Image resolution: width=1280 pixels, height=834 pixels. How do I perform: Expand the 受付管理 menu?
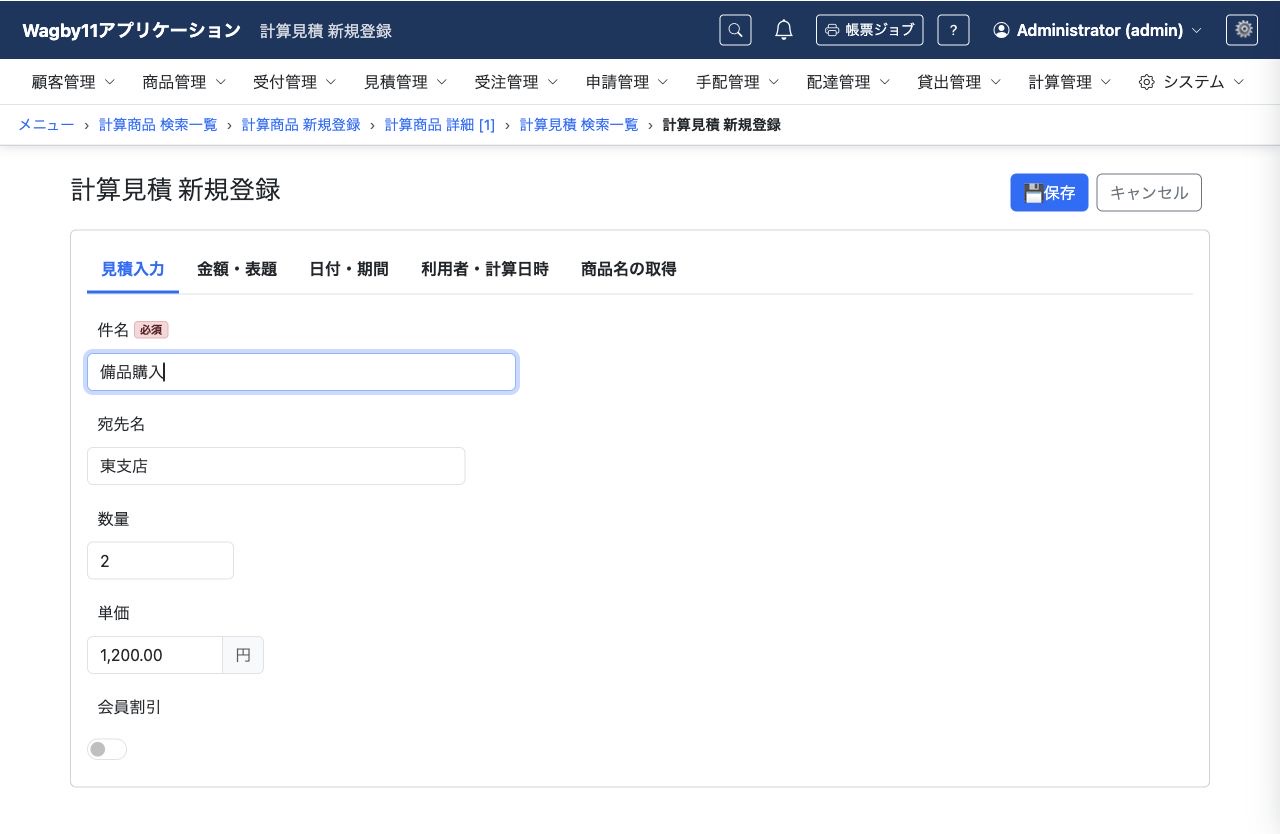click(x=295, y=82)
